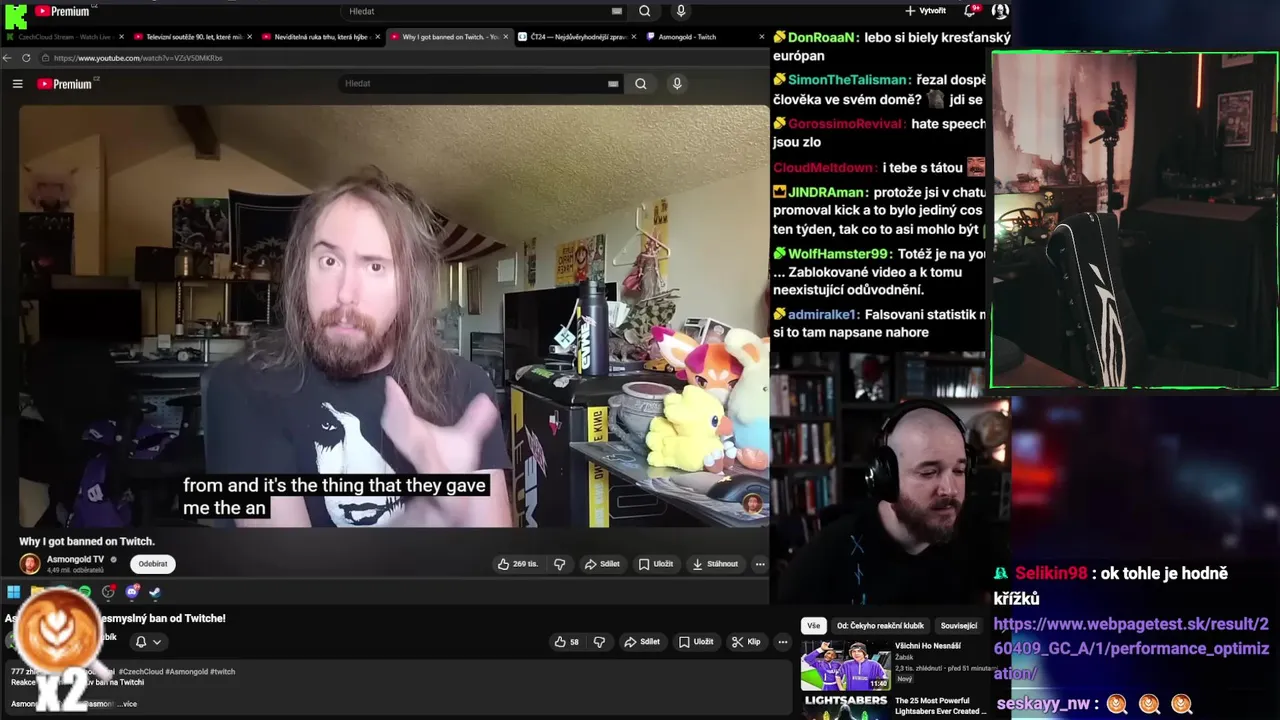This screenshot has width=1280, height=720.
Task: Open the hamburger guide menu beside YouTube Premium
Action: point(17,84)
